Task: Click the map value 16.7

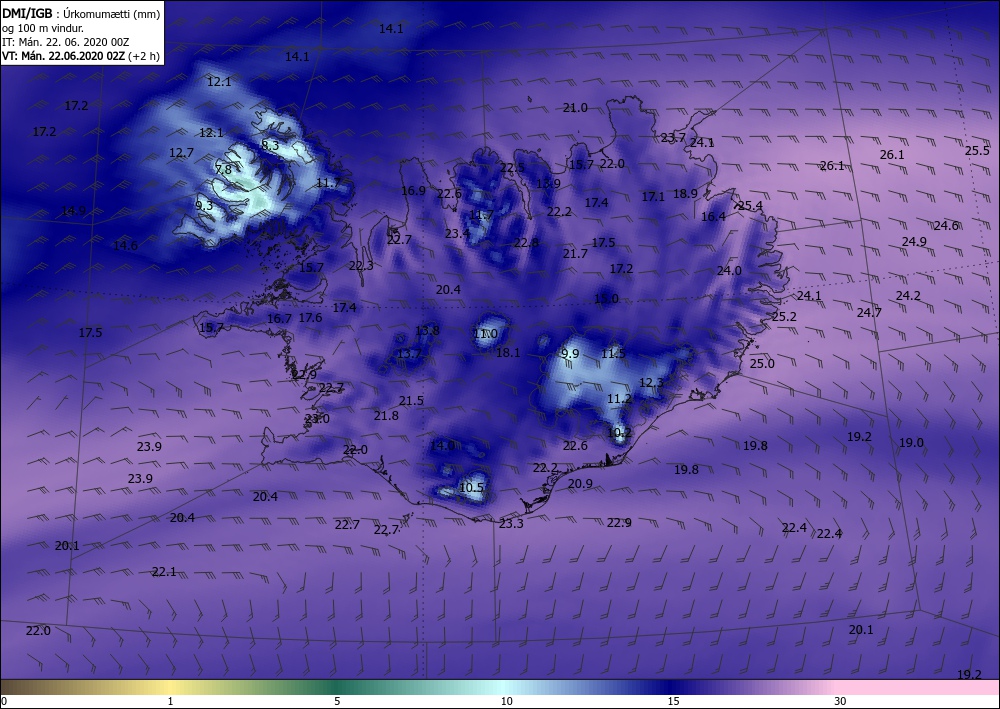Action: [279, 319]
